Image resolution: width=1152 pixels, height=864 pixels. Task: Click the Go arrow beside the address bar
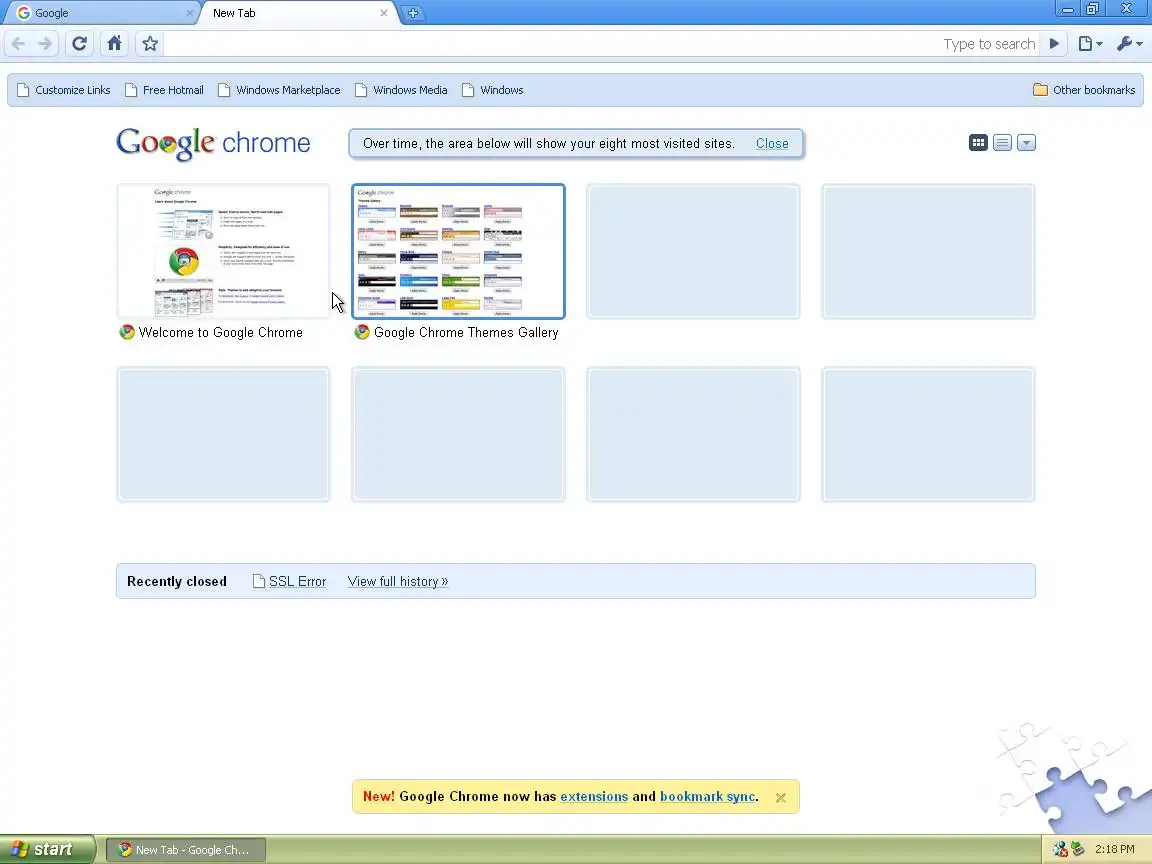[x=1054, y=44]
